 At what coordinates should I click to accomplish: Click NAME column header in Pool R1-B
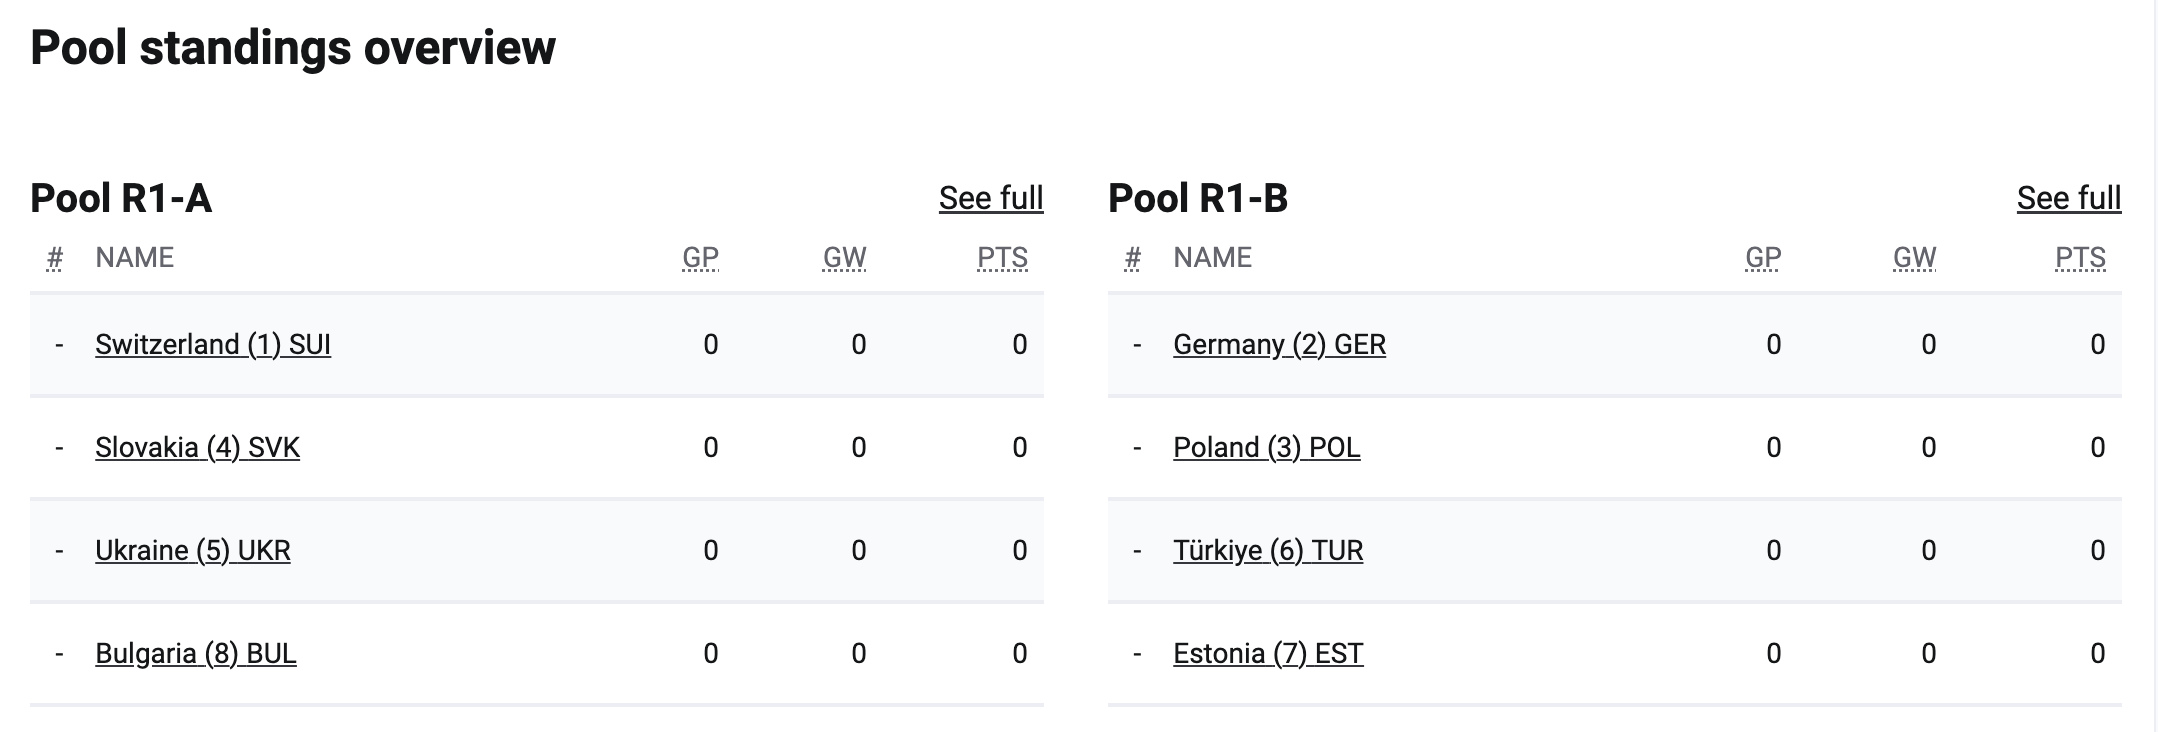click(1212, 258)
